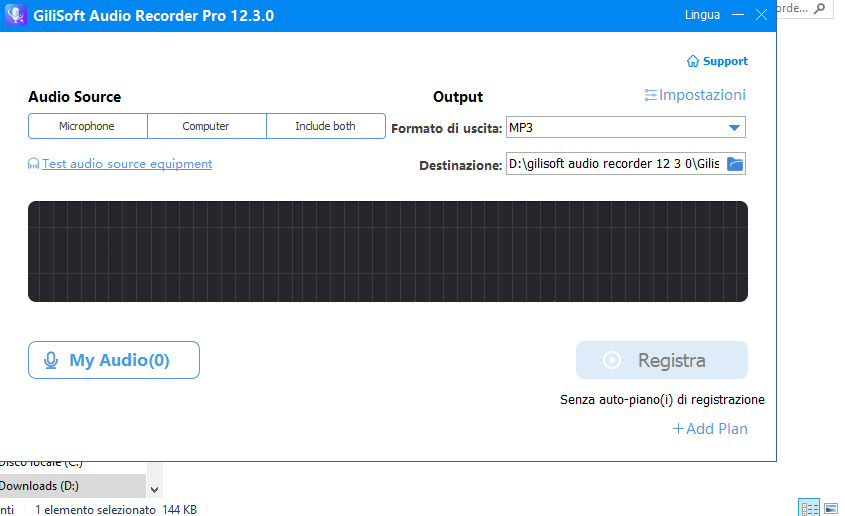The image size is (845, 516).
Task: Open the Support link
Action: tap(725, 61)
